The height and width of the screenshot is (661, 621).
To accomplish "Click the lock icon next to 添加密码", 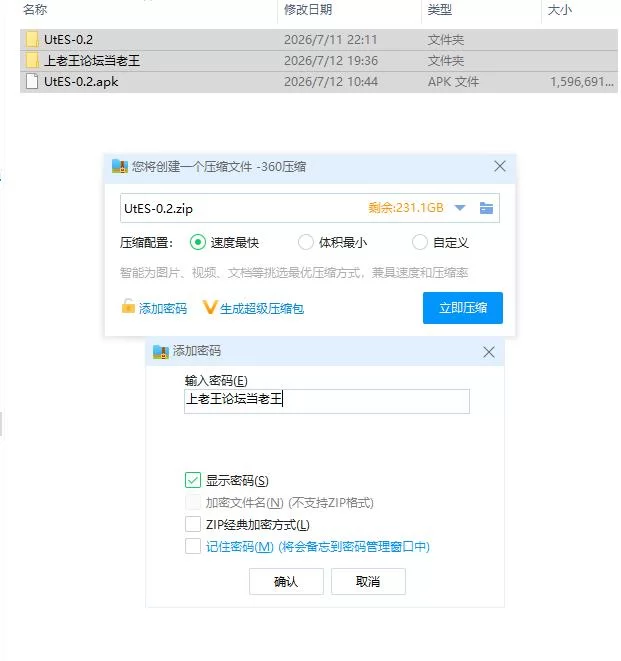I will point(128,307).
